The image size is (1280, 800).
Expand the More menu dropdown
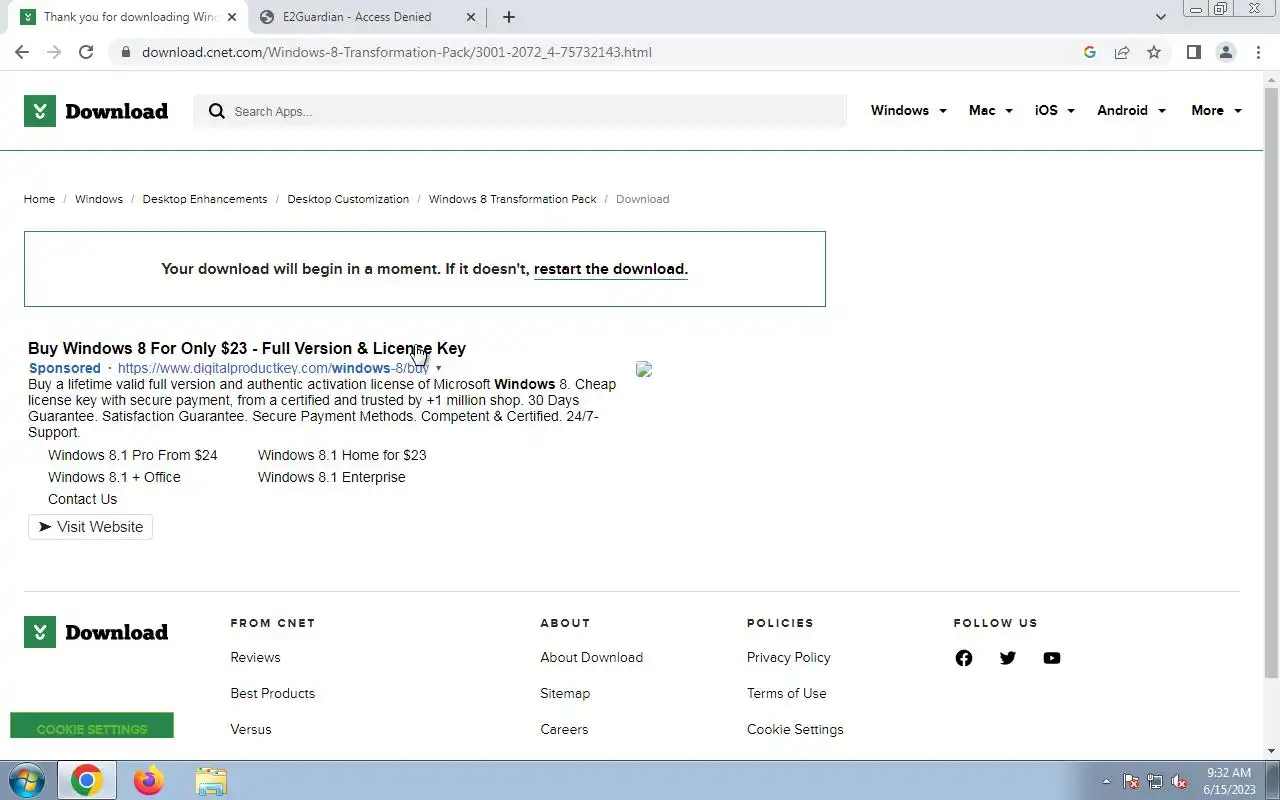[x=1216, y=111]
